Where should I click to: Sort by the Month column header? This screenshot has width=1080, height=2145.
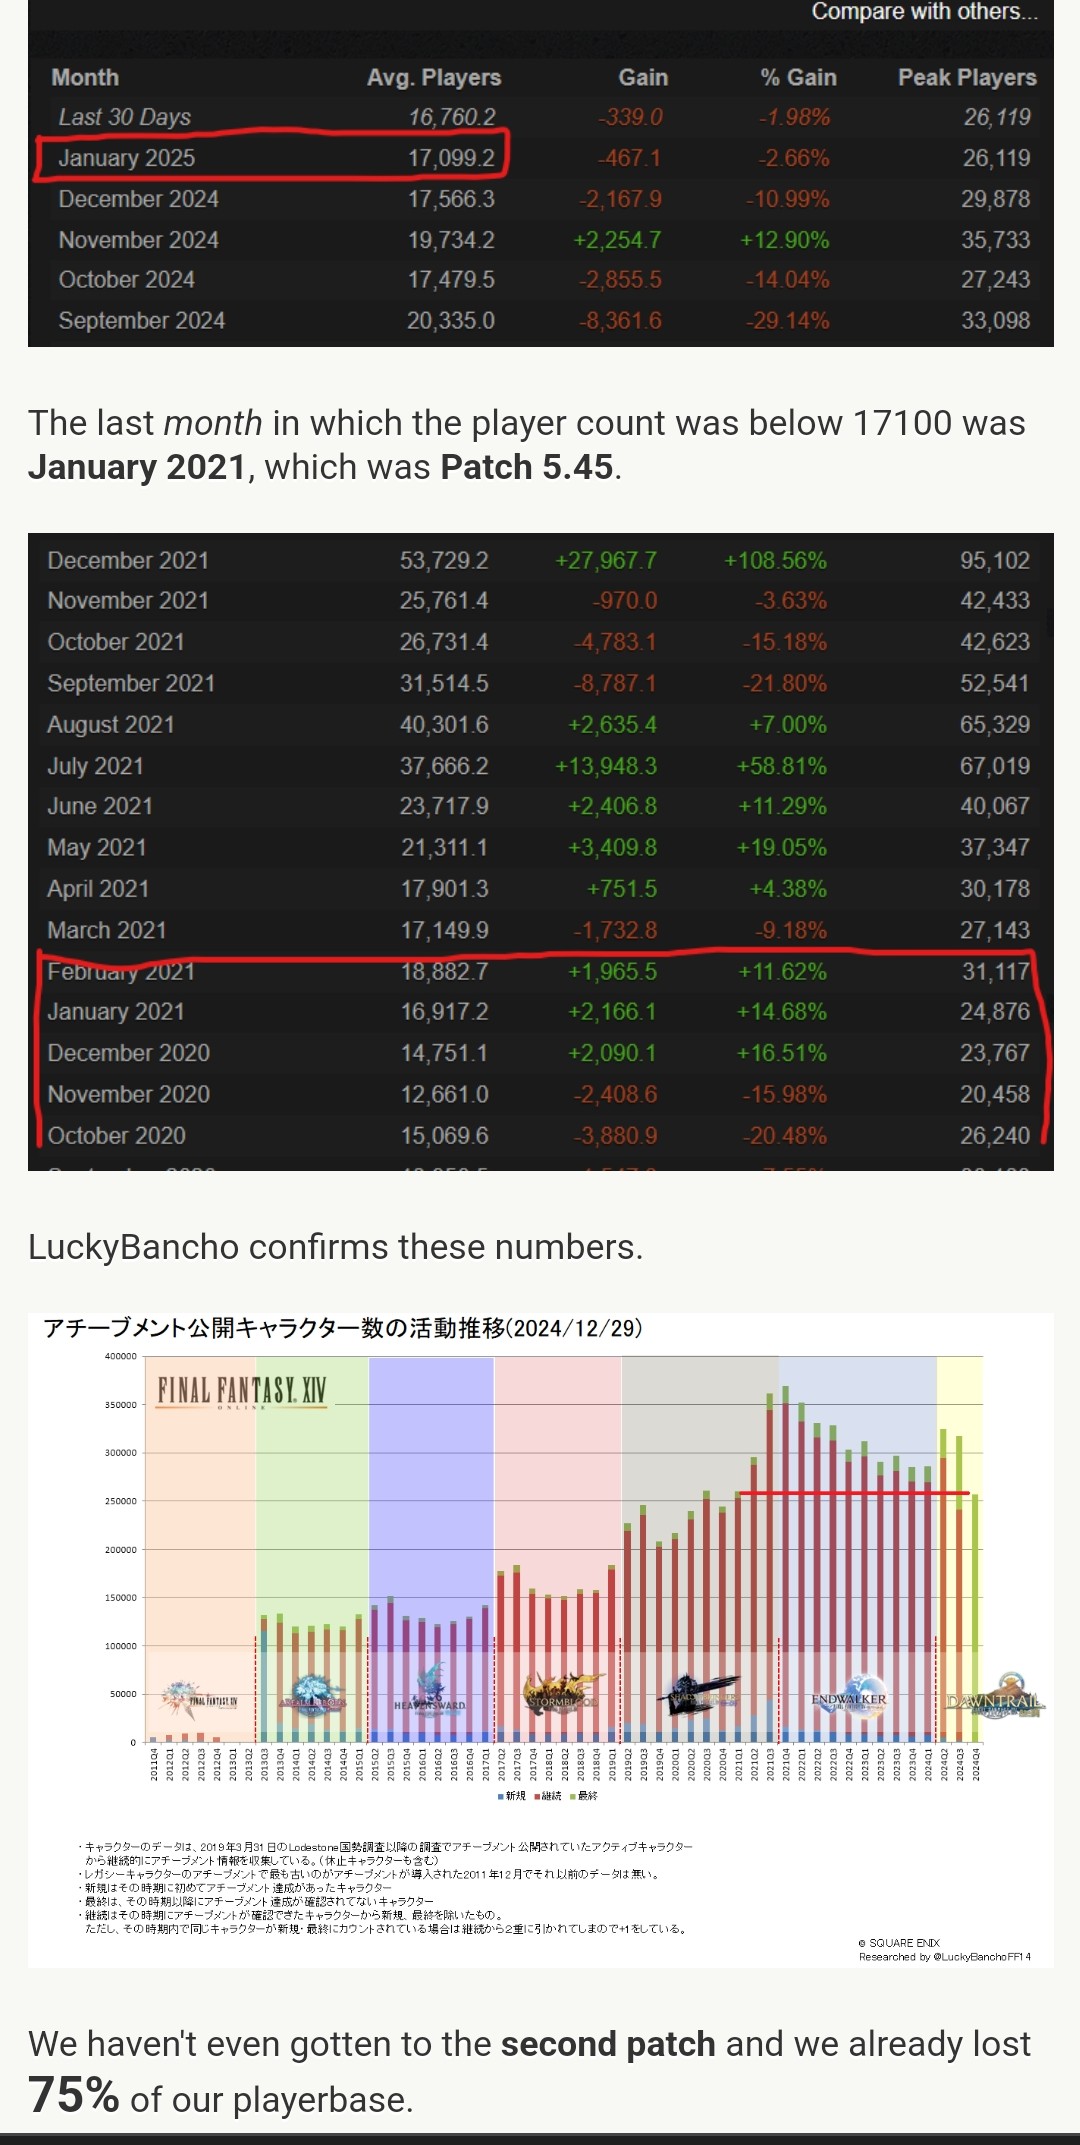click(85, 77)
